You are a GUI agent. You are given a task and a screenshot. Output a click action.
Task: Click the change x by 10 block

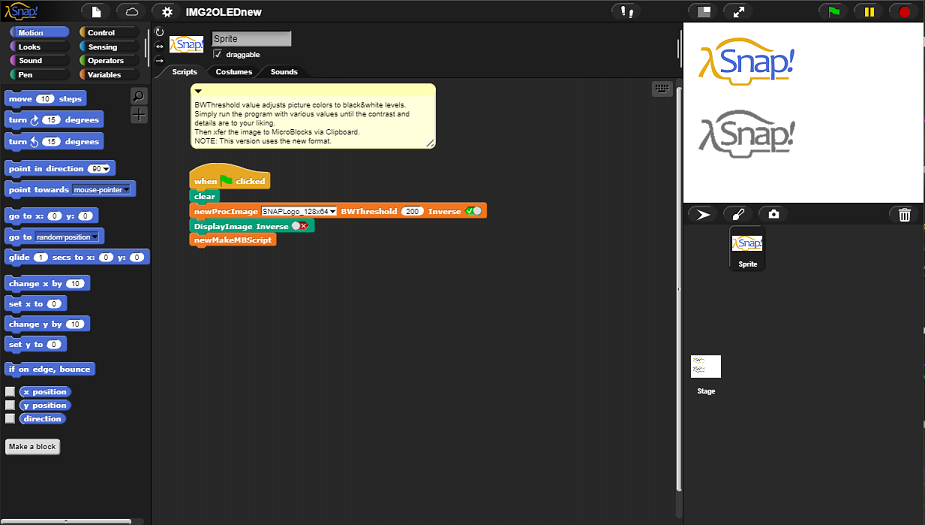47,284
